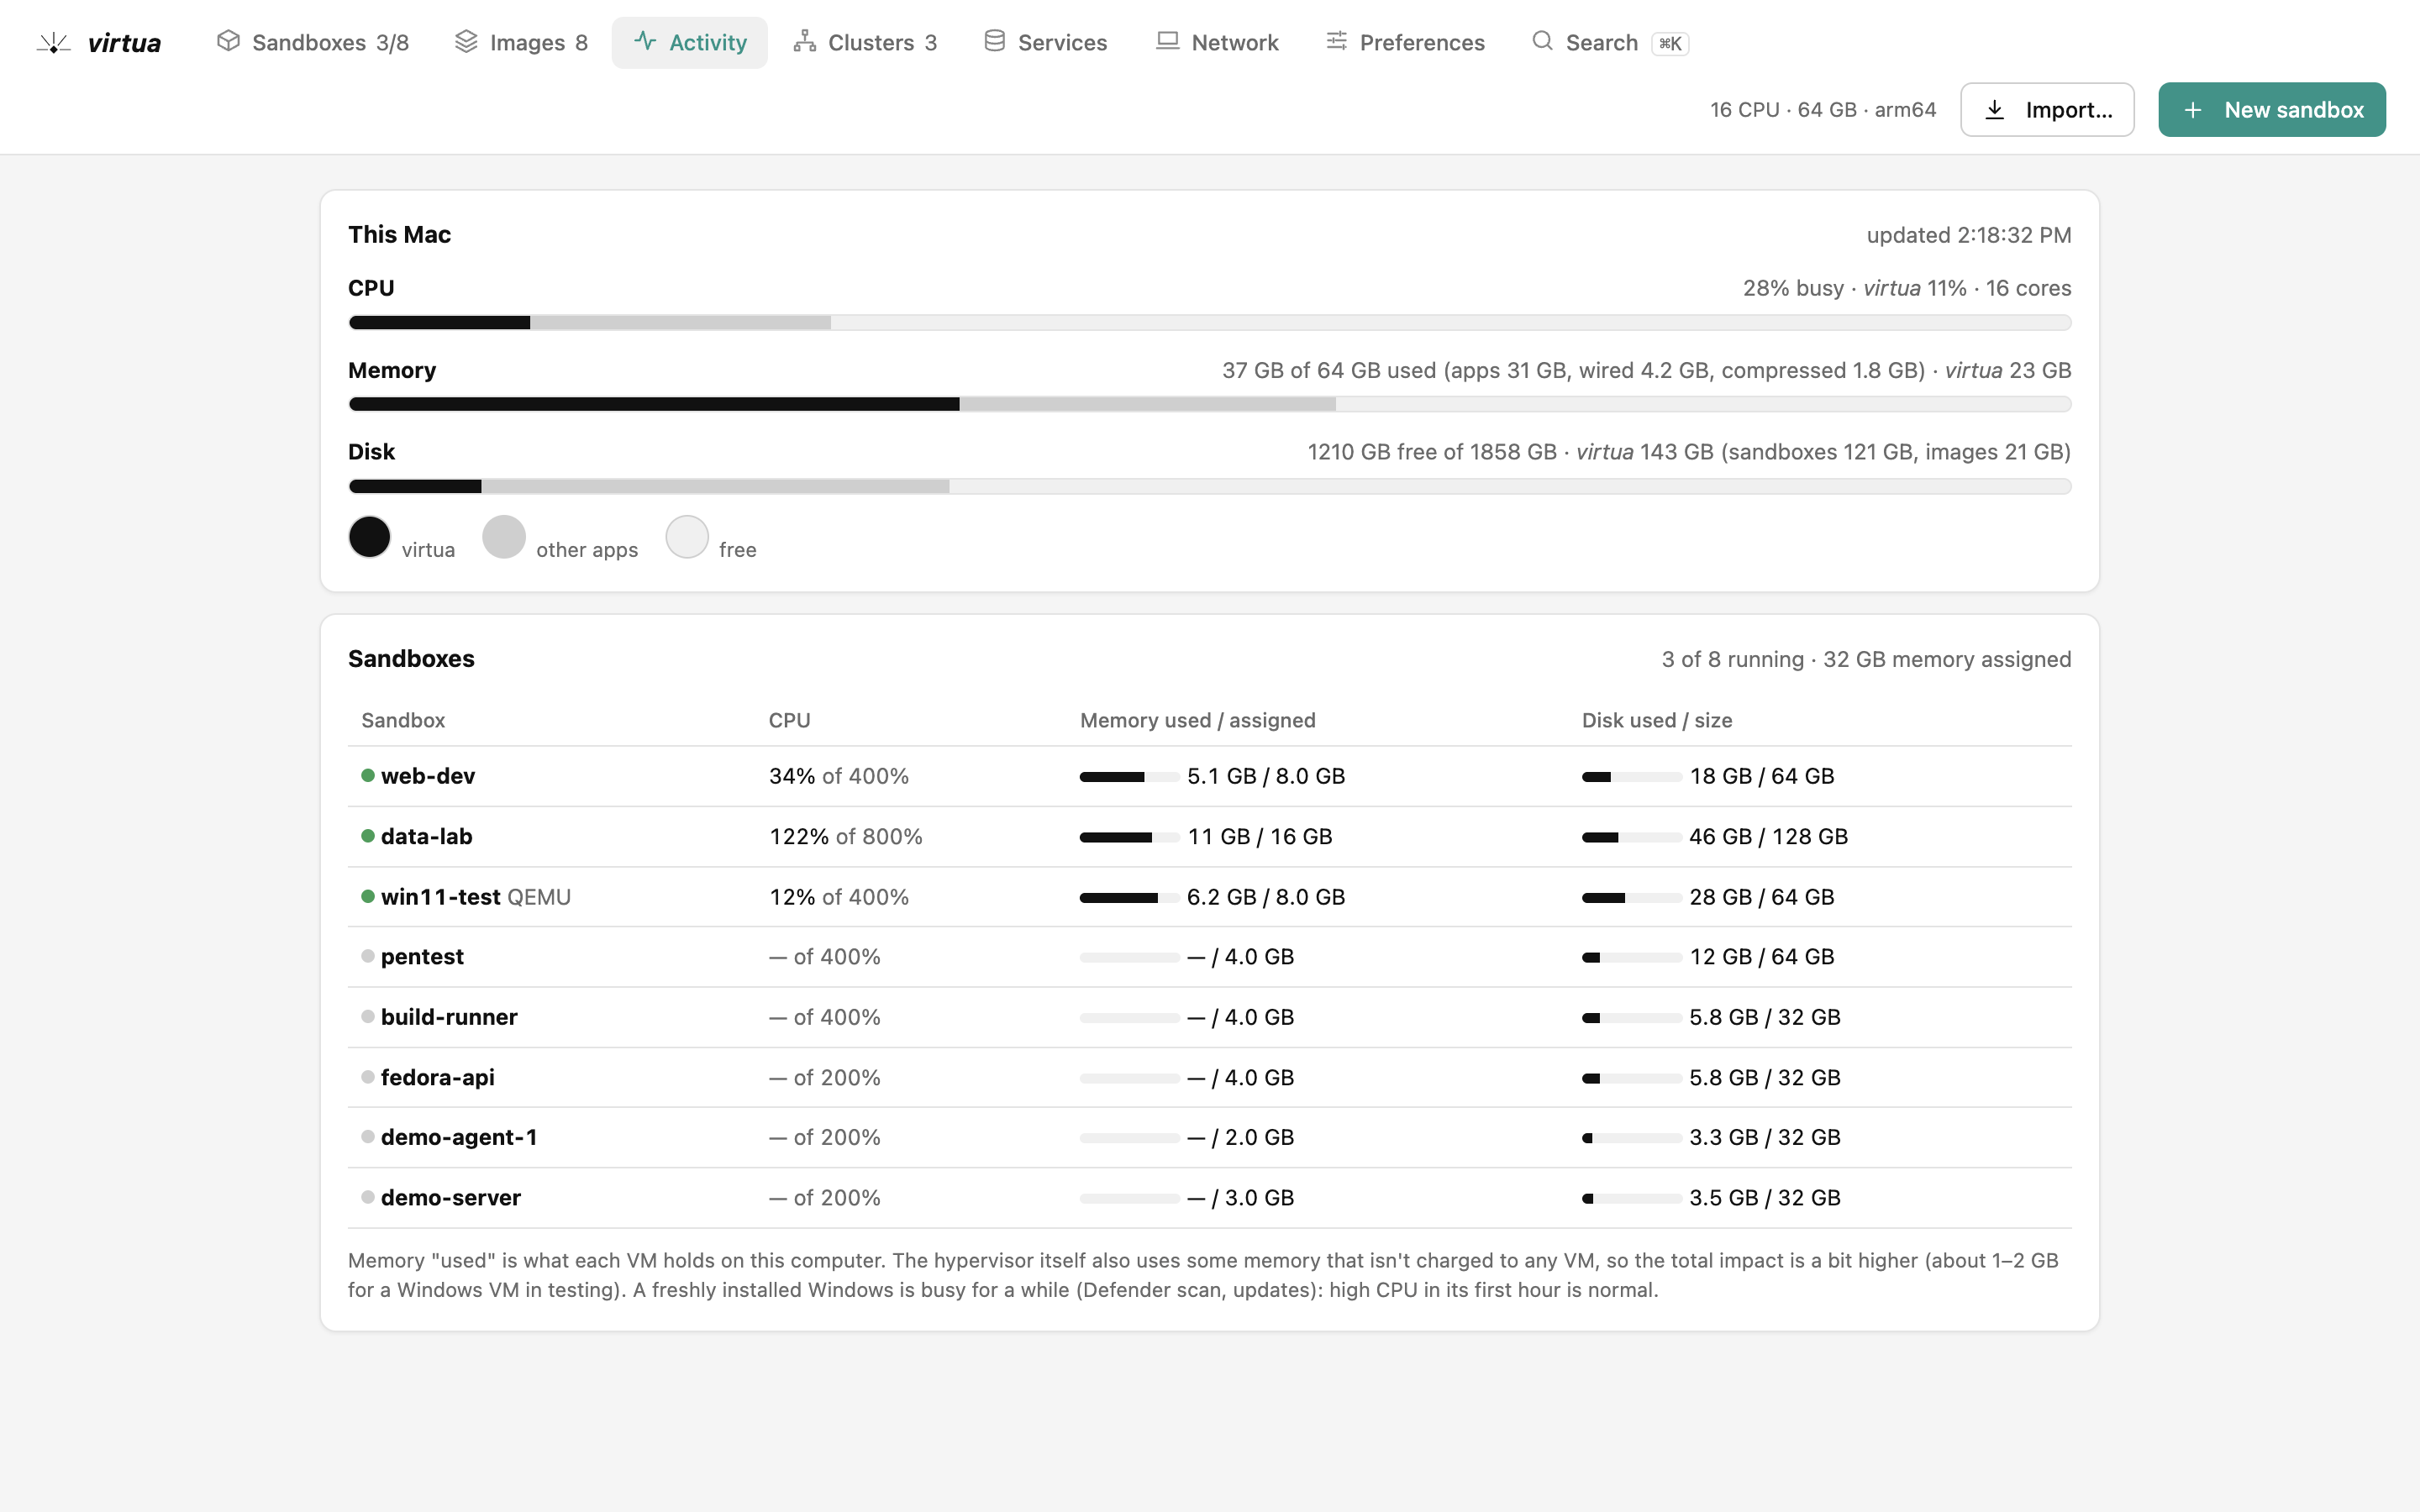The image size is (2420, 1512).
Task: Click the 6.2 GB / 8.0 GB memory value
Action: click(x=1265, y=897)
